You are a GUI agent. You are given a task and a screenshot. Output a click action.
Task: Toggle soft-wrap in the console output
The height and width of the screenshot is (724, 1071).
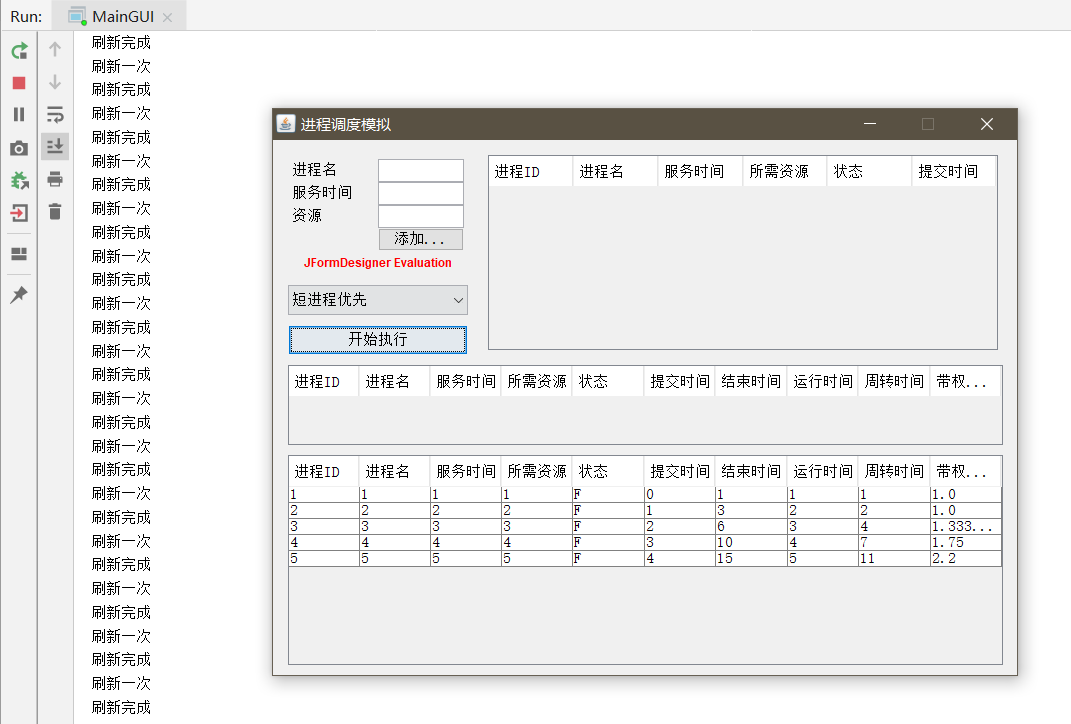pos(55,114)
